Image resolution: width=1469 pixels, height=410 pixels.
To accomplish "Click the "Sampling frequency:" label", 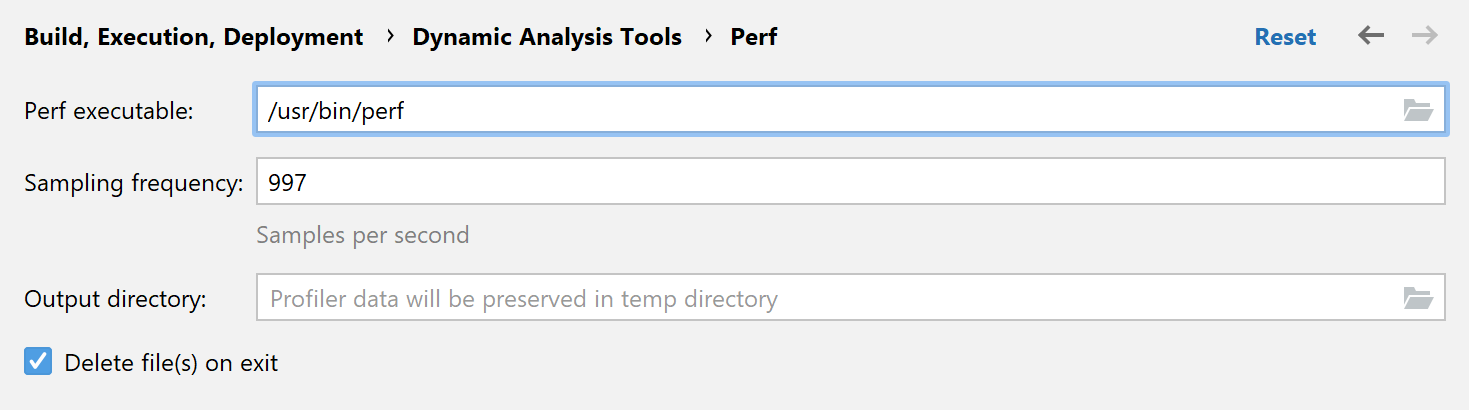I will point(134,183).
